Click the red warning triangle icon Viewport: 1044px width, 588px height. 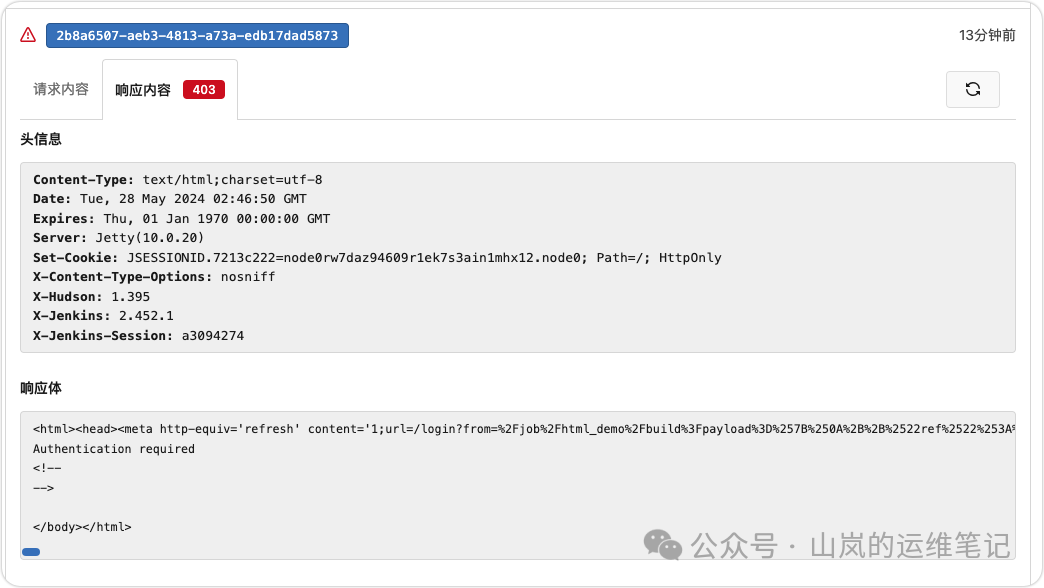coord(27,34)
